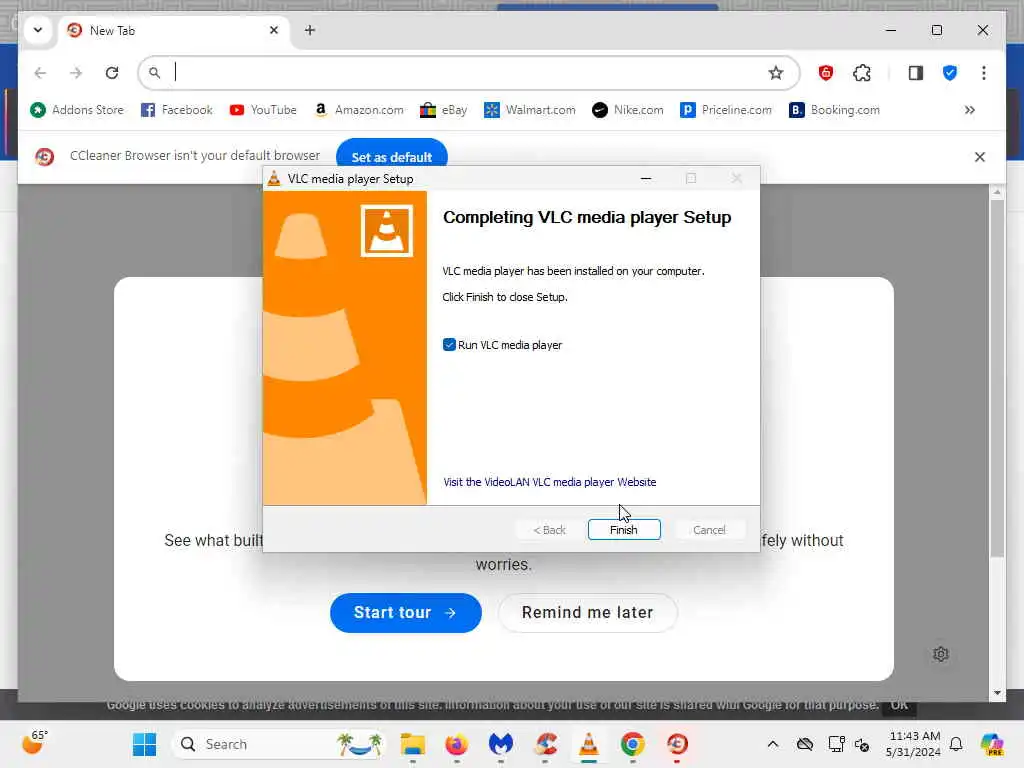Click the network display tray icon
Screen dimensions: 1024x768
click(836, 744)
